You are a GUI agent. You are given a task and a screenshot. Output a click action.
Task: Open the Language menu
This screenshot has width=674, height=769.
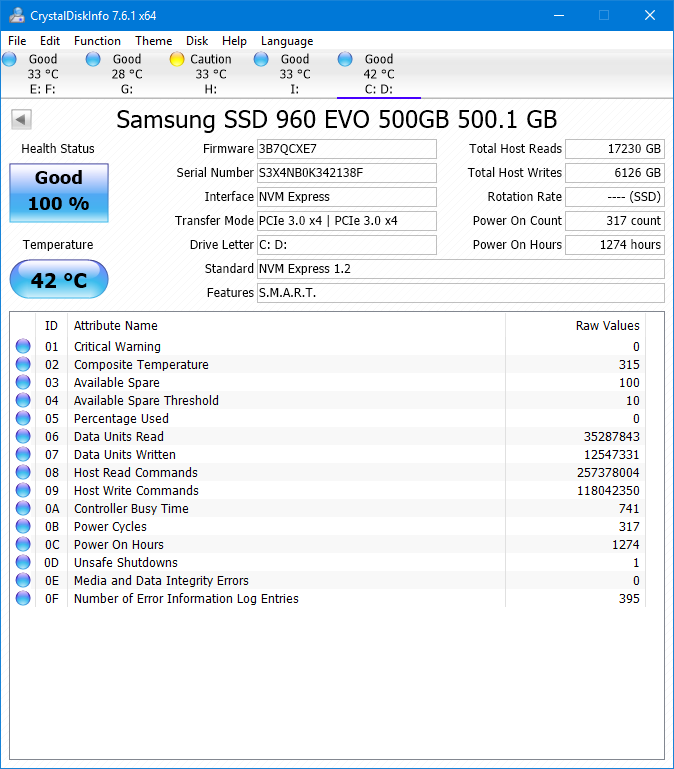point(287,41)
